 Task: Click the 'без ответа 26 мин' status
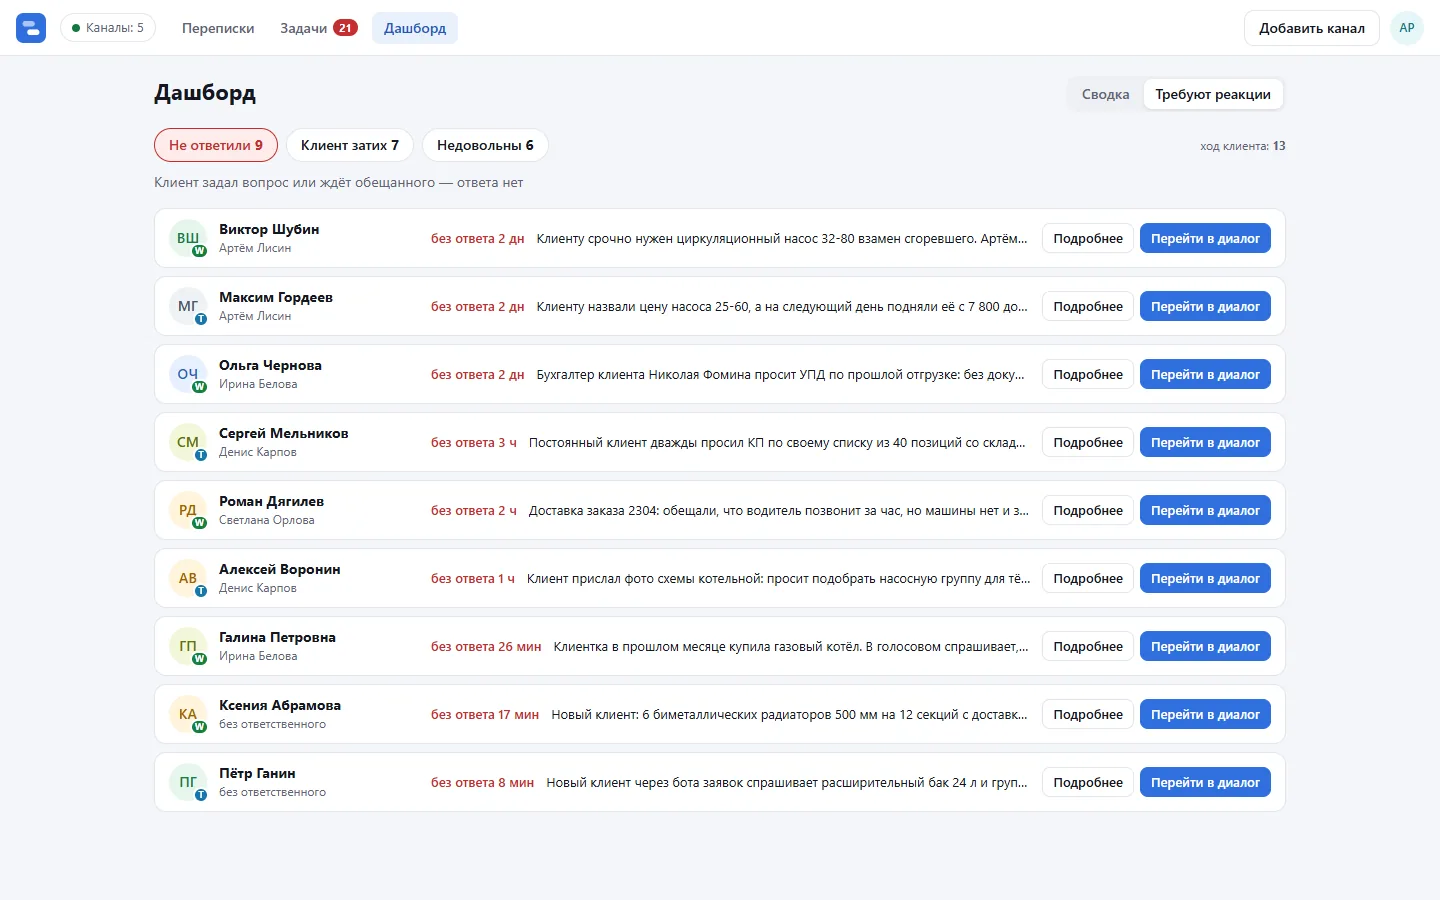(x=486, y=646)
